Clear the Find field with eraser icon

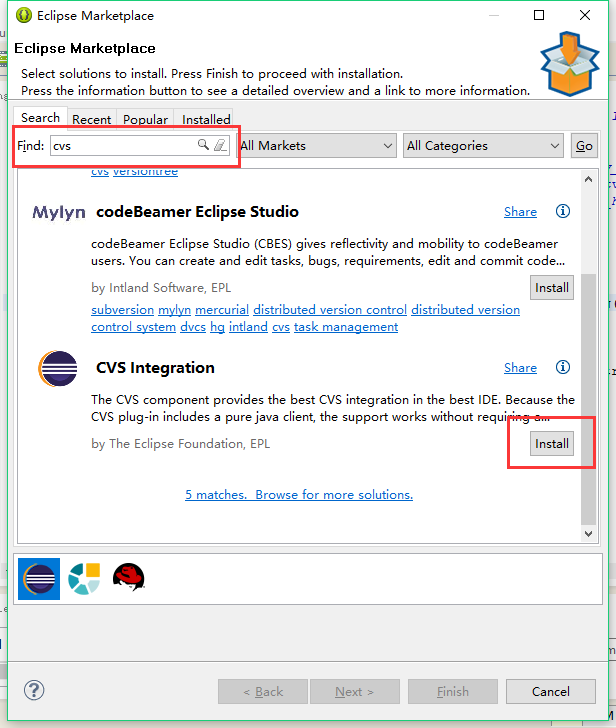pos(220,145)
